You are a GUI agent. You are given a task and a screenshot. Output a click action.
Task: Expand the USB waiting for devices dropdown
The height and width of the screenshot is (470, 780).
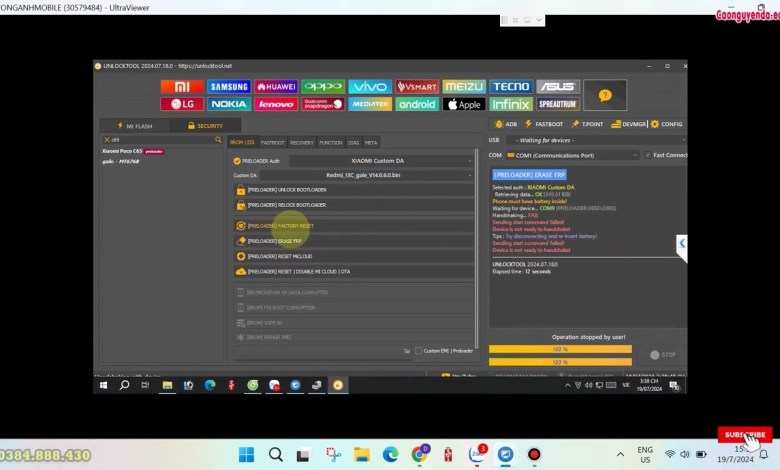coord(595,140)
